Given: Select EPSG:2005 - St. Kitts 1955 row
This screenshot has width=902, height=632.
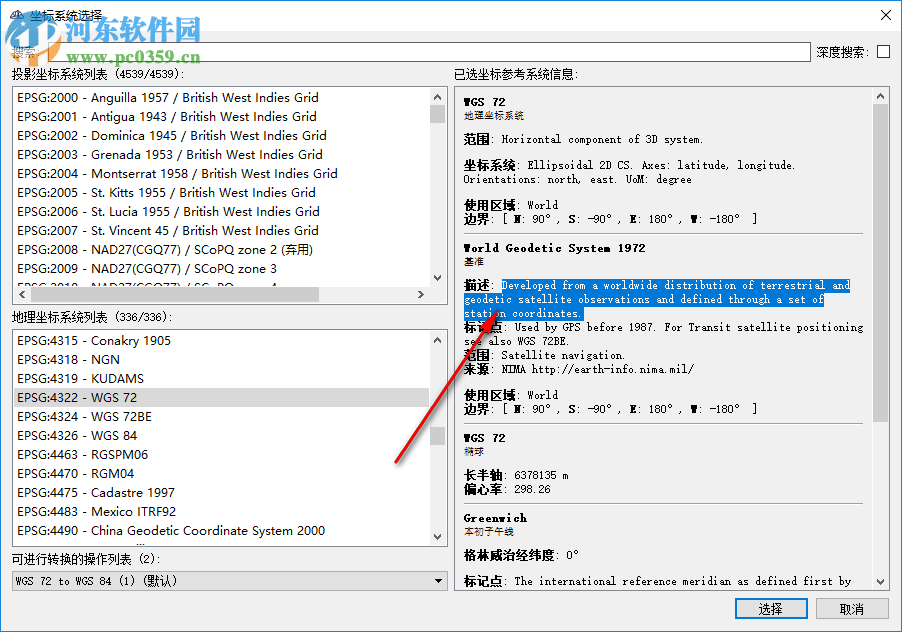Looking at the screenshot, I should pyautogui.click(x=221, y=193).
